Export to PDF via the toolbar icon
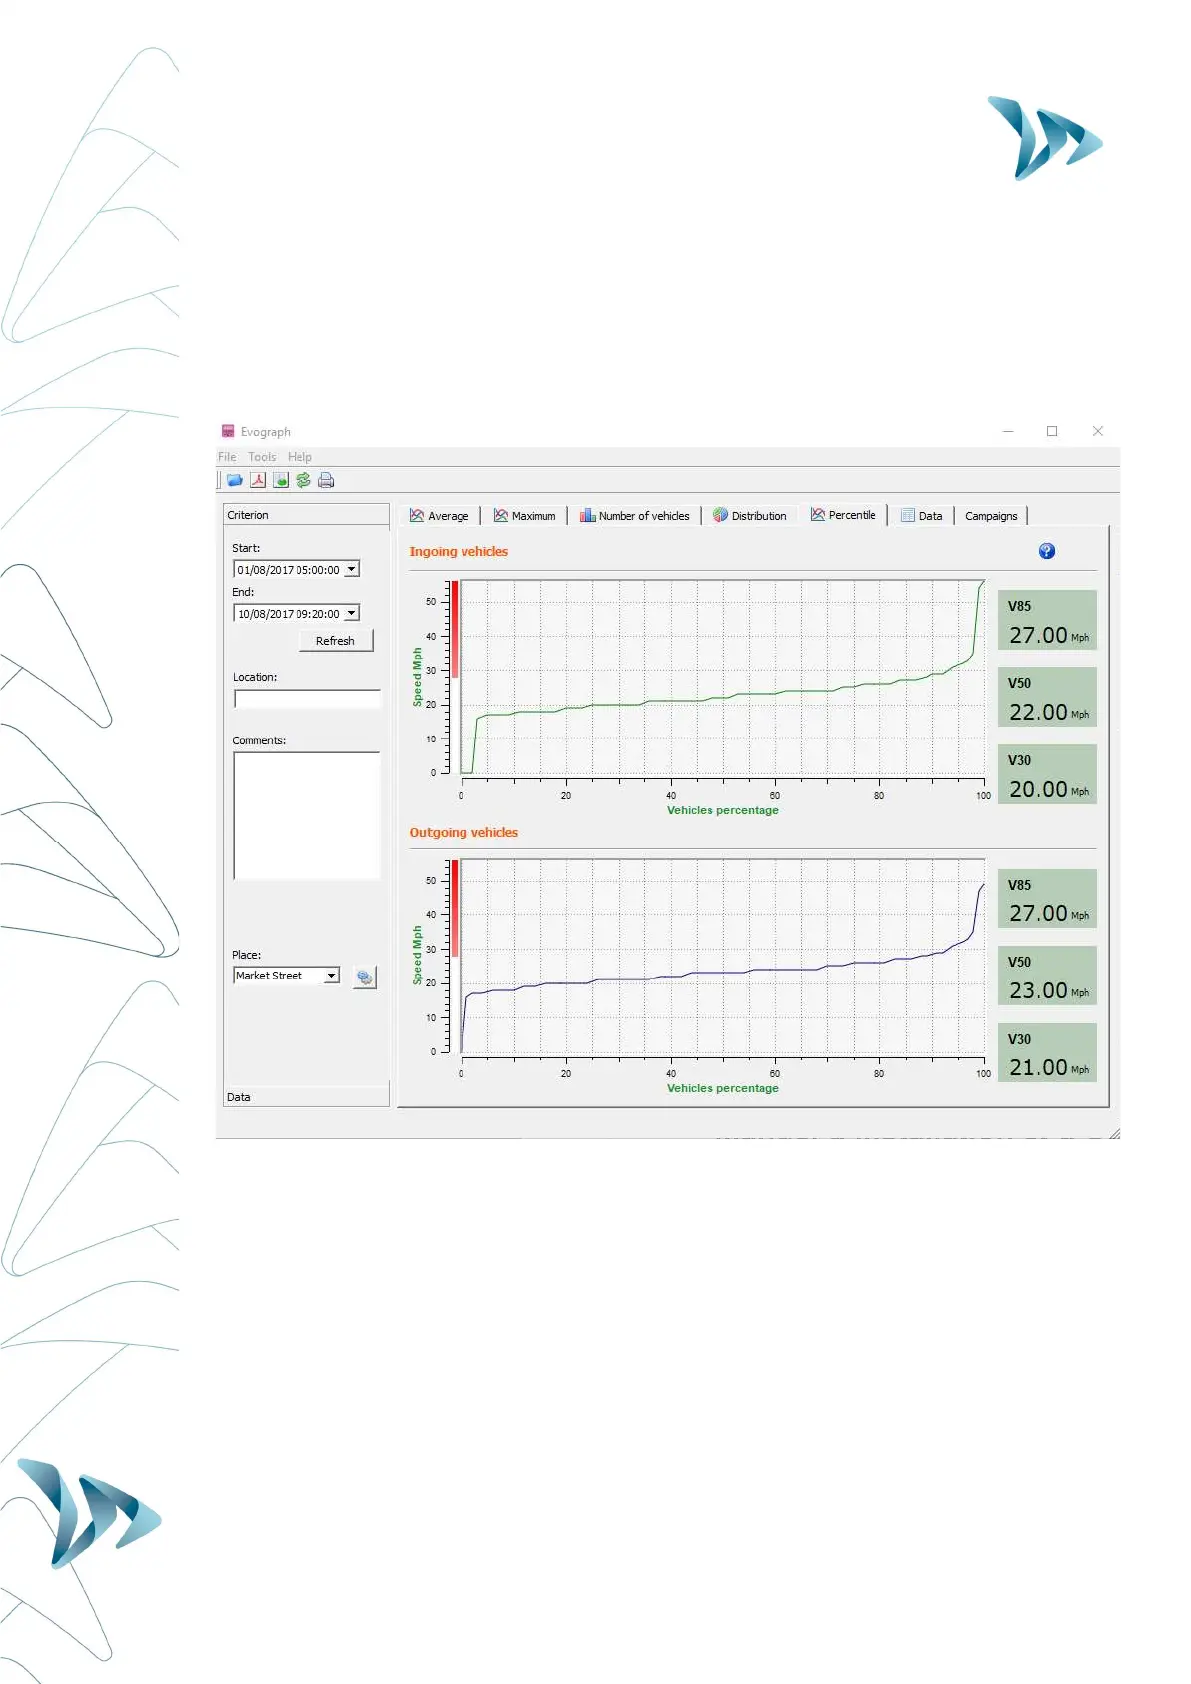The image size is (1191, 1684). click(x=258, y=480)
